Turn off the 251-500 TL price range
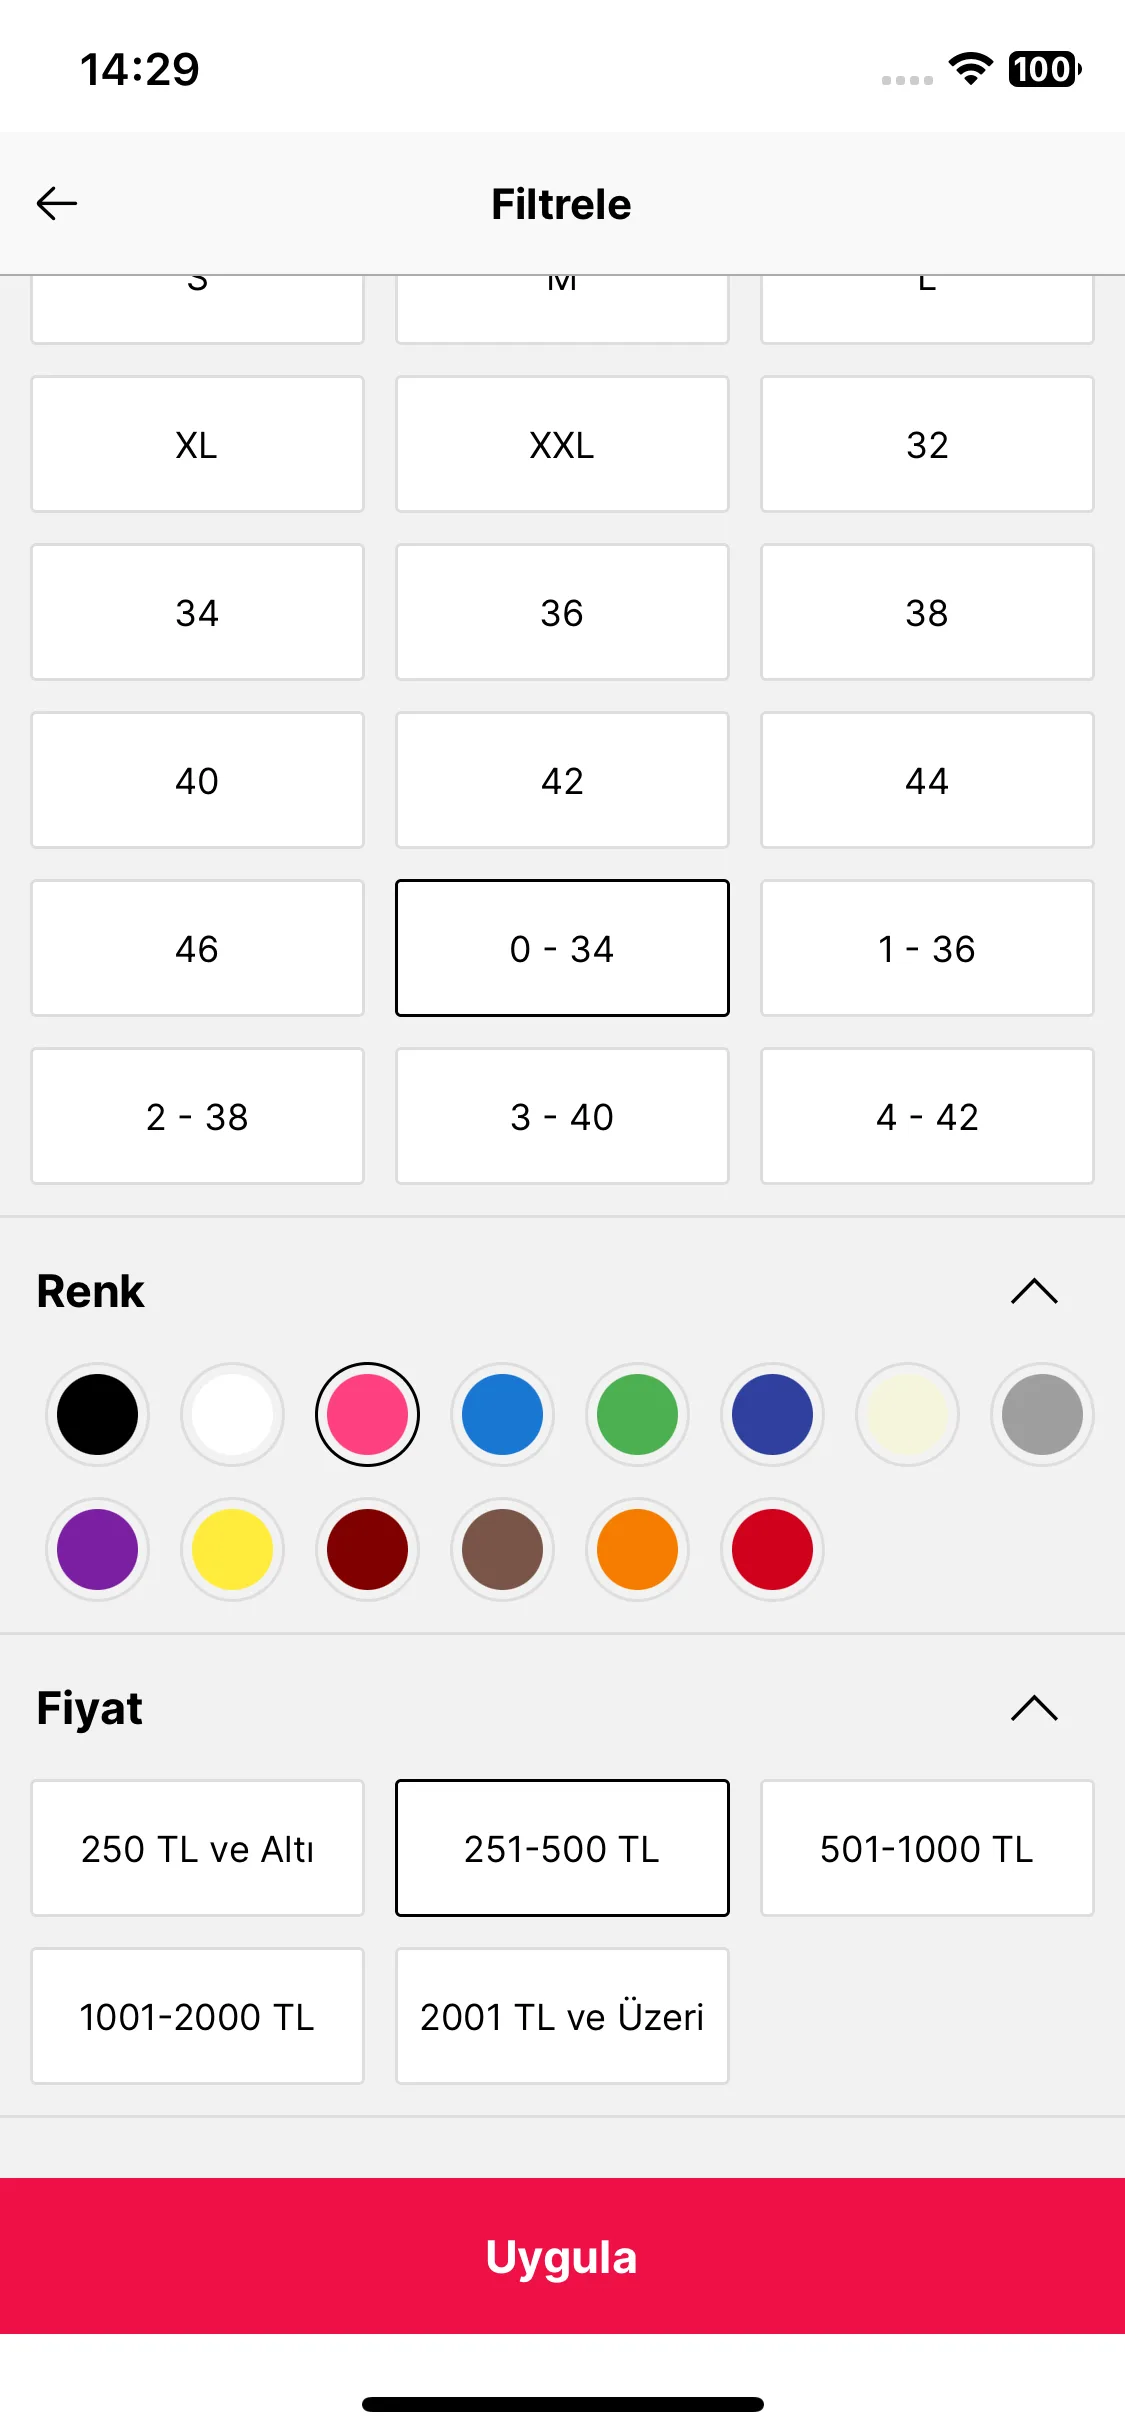 click(x=562, y=1848)
